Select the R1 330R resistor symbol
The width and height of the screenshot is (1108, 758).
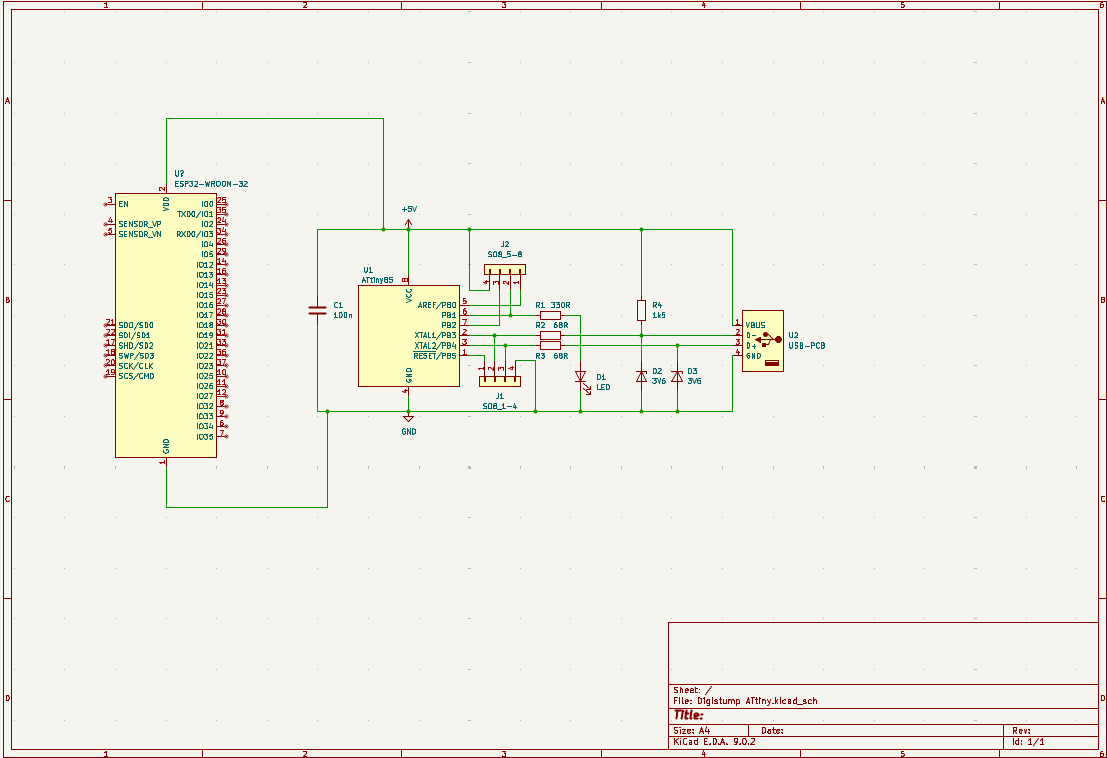550,315
